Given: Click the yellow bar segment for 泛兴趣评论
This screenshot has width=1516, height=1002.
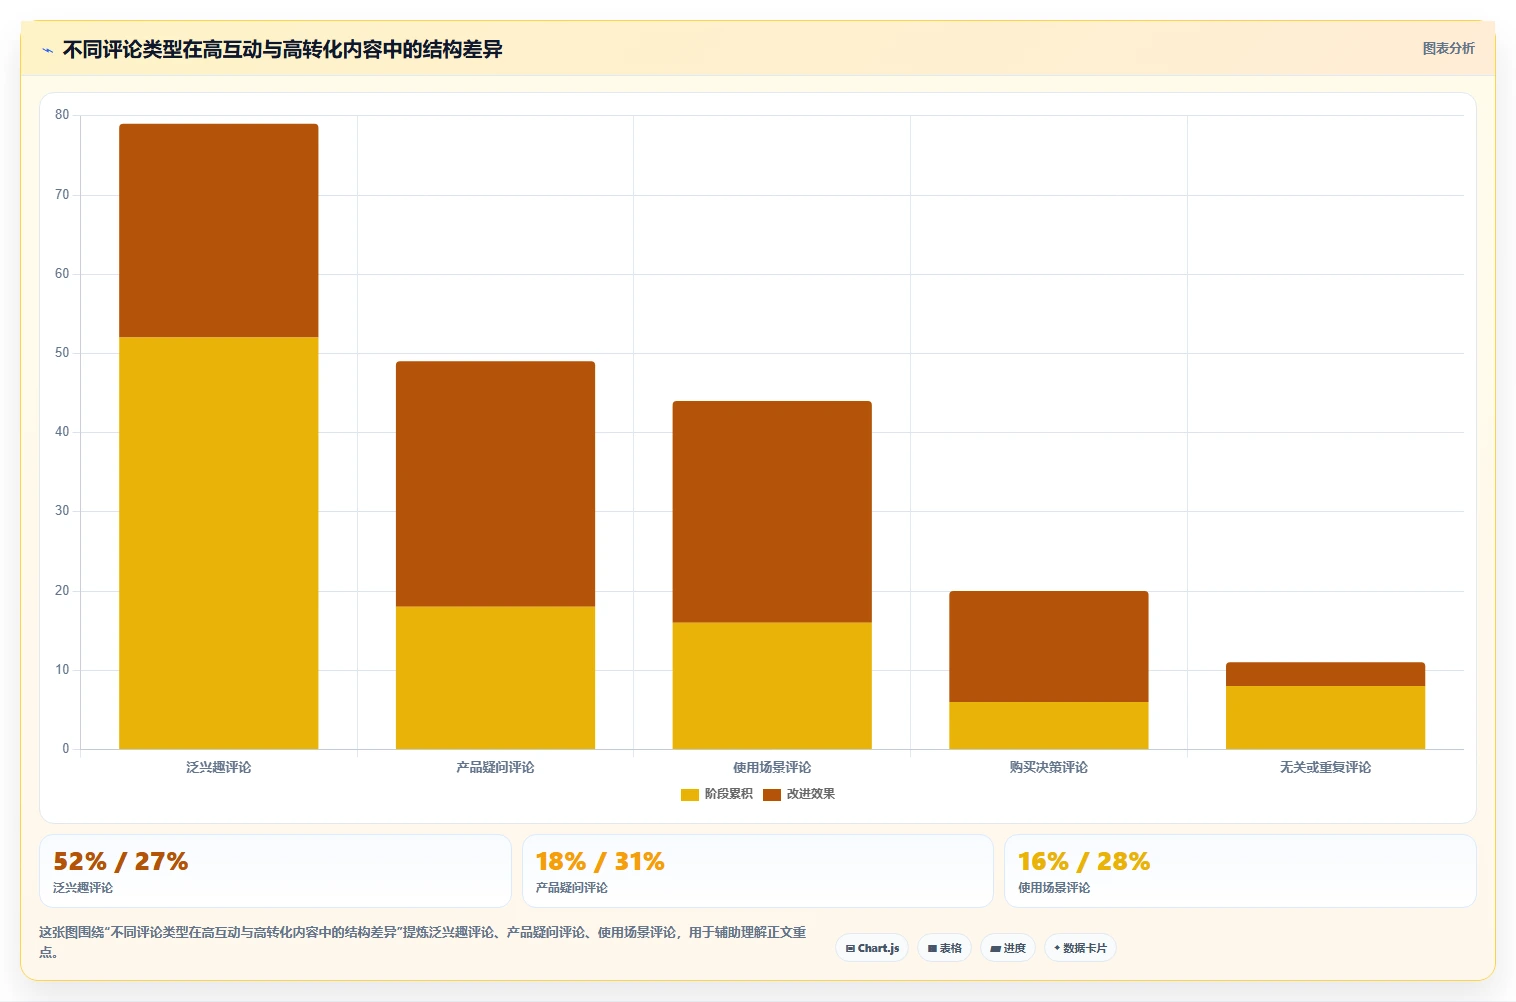Looking at the screenshot, I should tap(219, 543).
